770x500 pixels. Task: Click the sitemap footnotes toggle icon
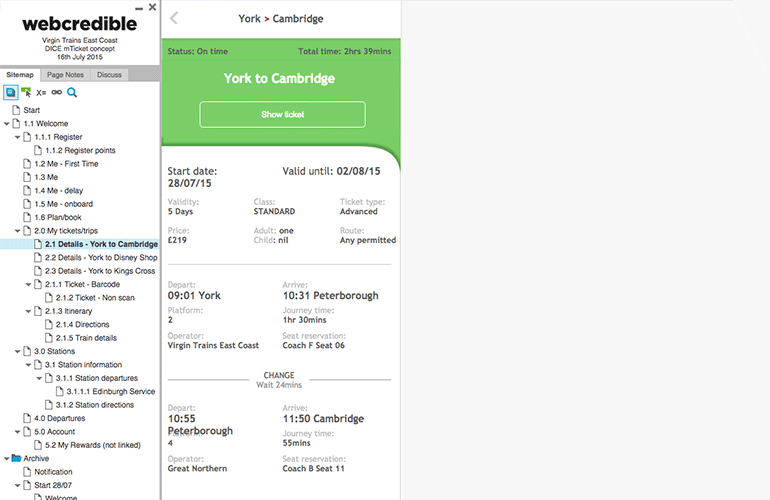[x=10, y=92]
